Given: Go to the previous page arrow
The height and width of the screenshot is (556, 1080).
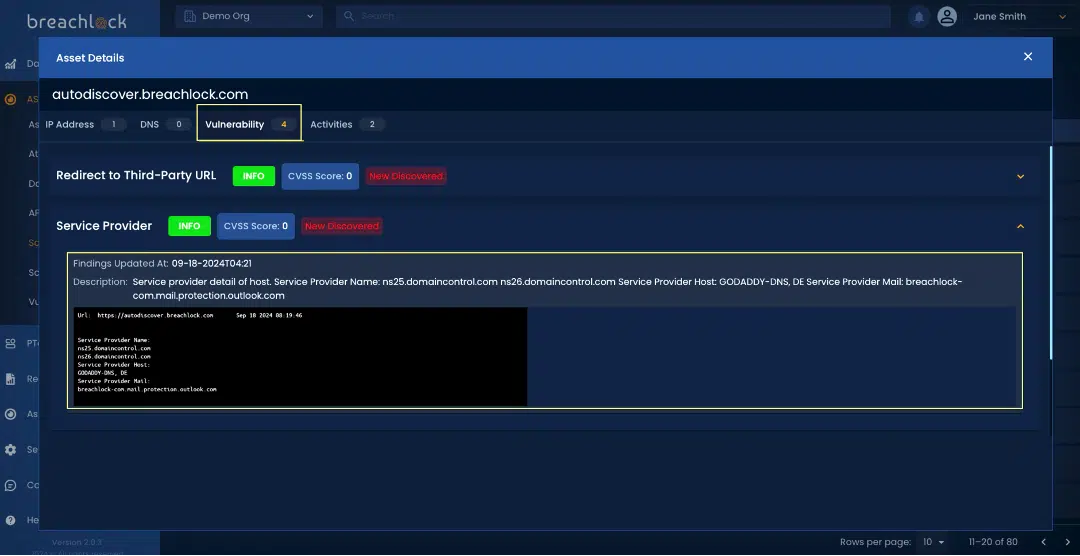Looking at the screenshot, I should click(1043, 542).
